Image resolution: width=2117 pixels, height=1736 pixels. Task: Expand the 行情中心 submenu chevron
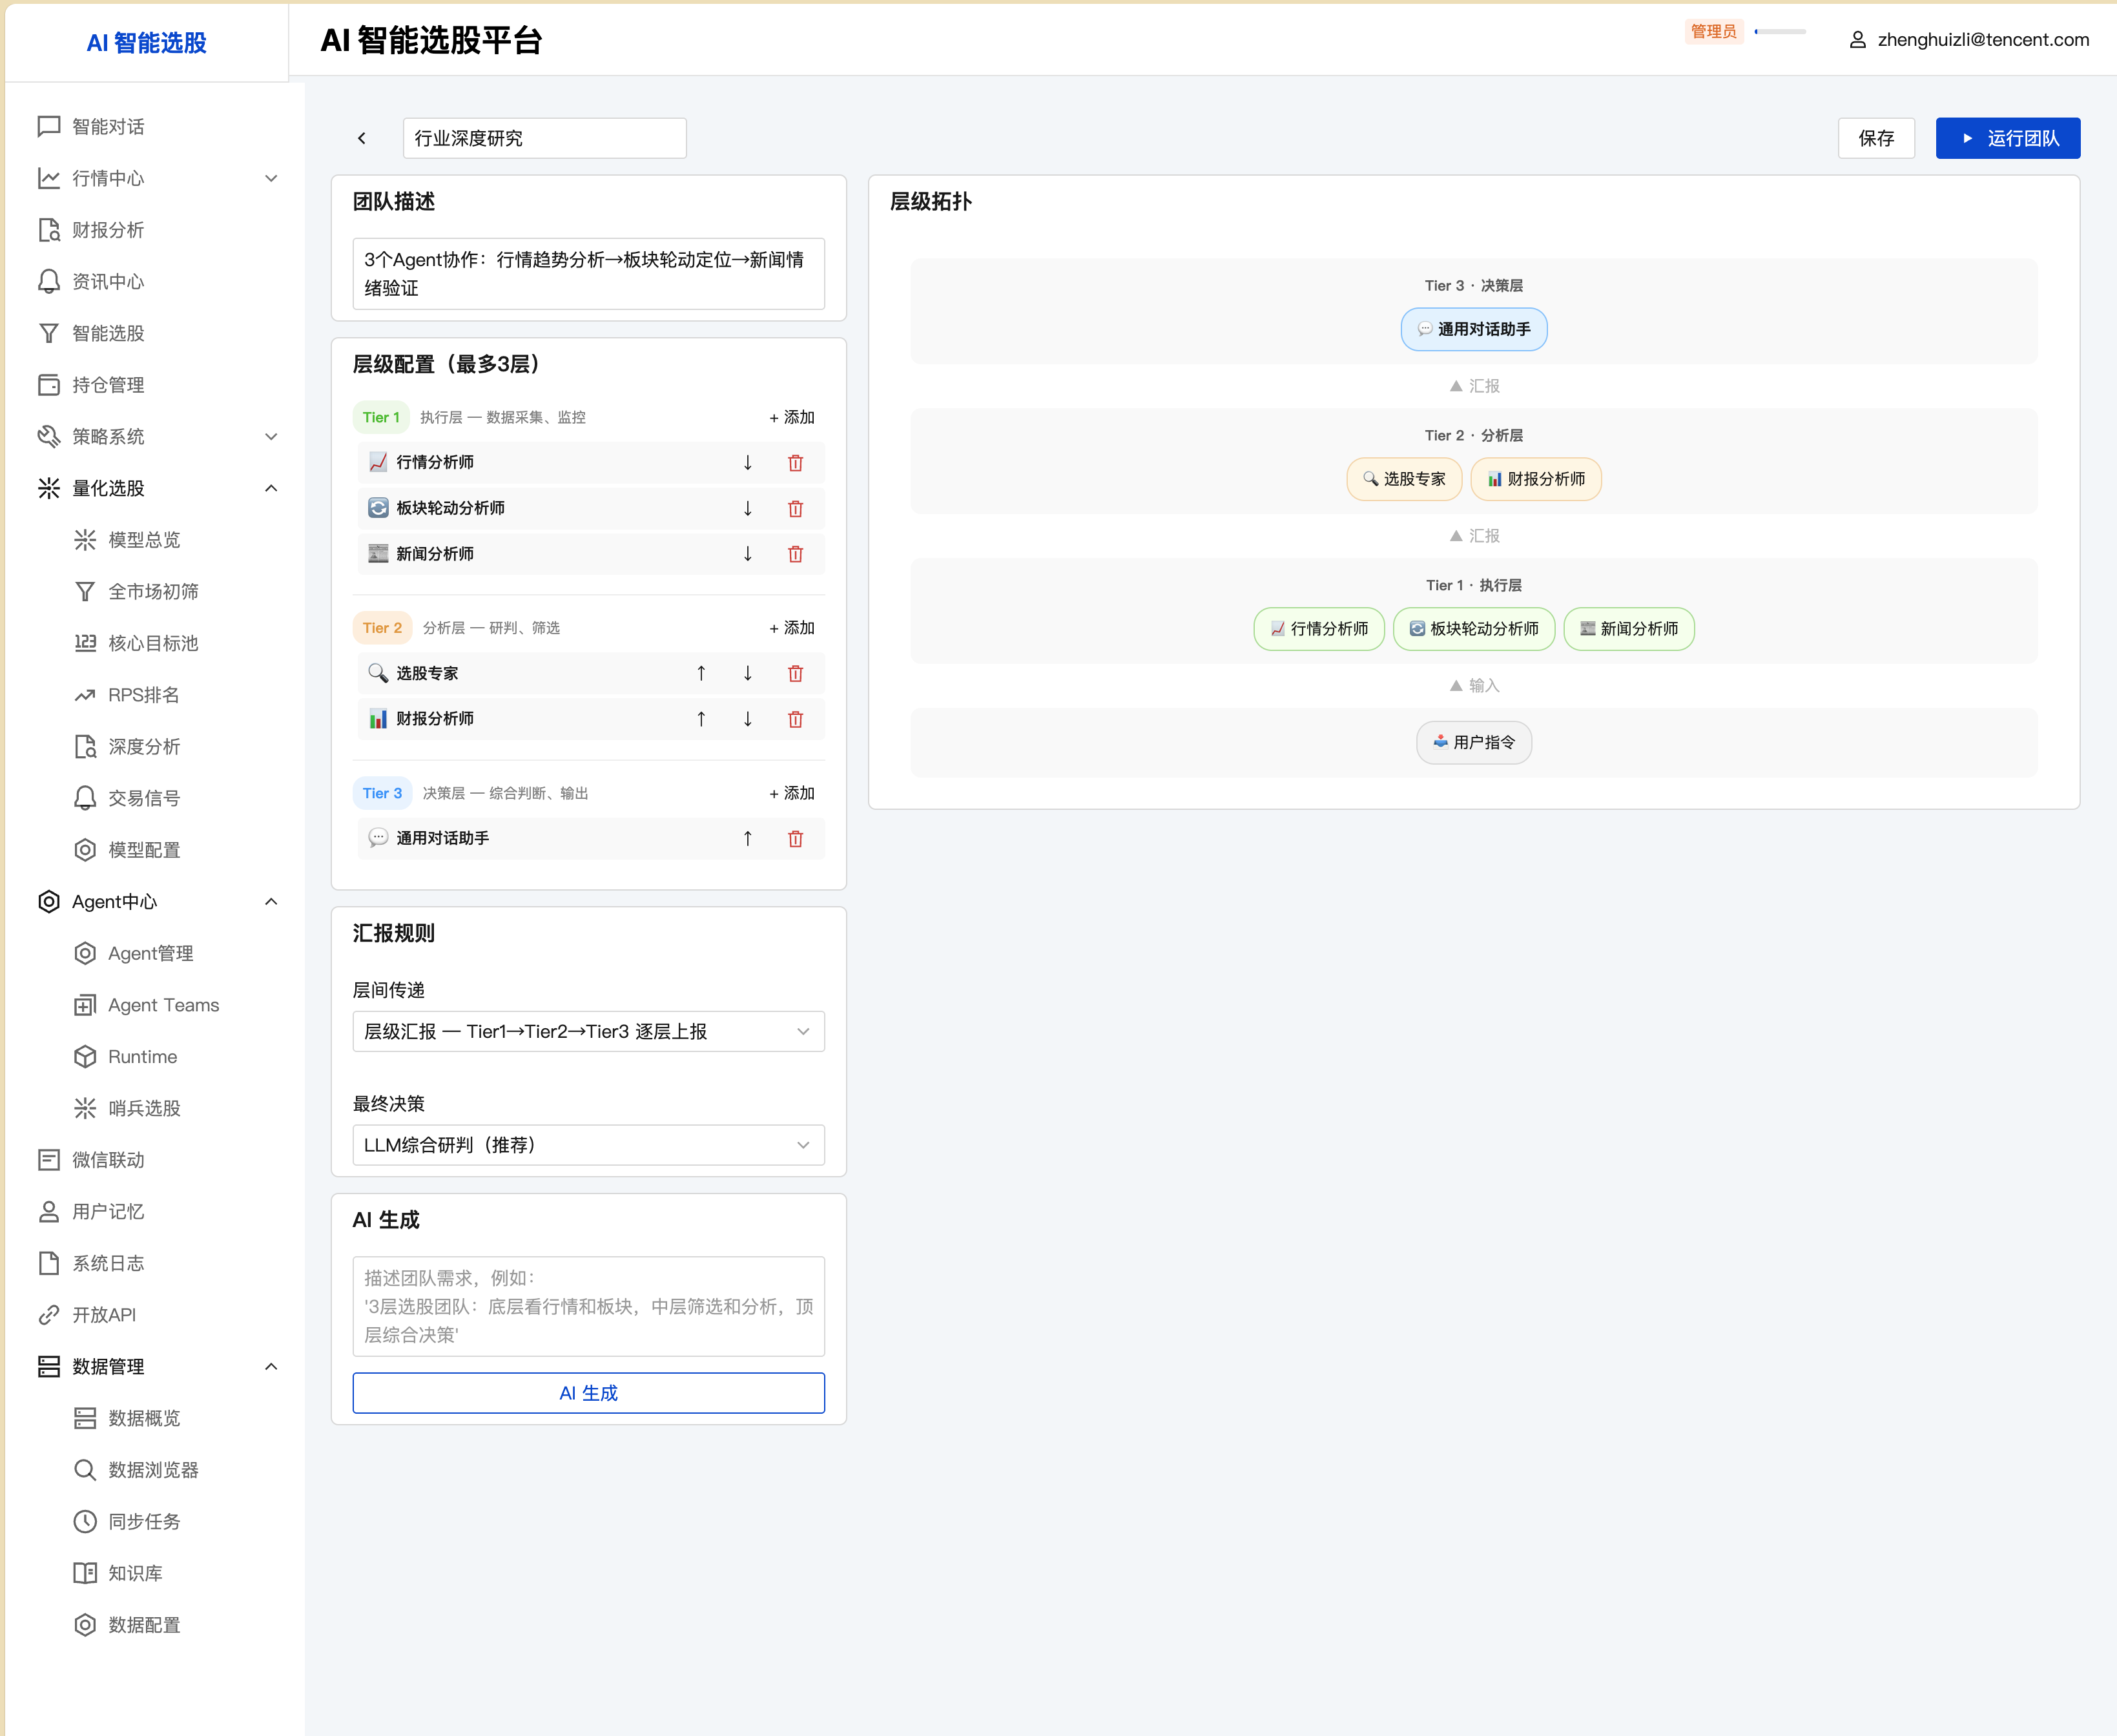(x=271, y=178)
